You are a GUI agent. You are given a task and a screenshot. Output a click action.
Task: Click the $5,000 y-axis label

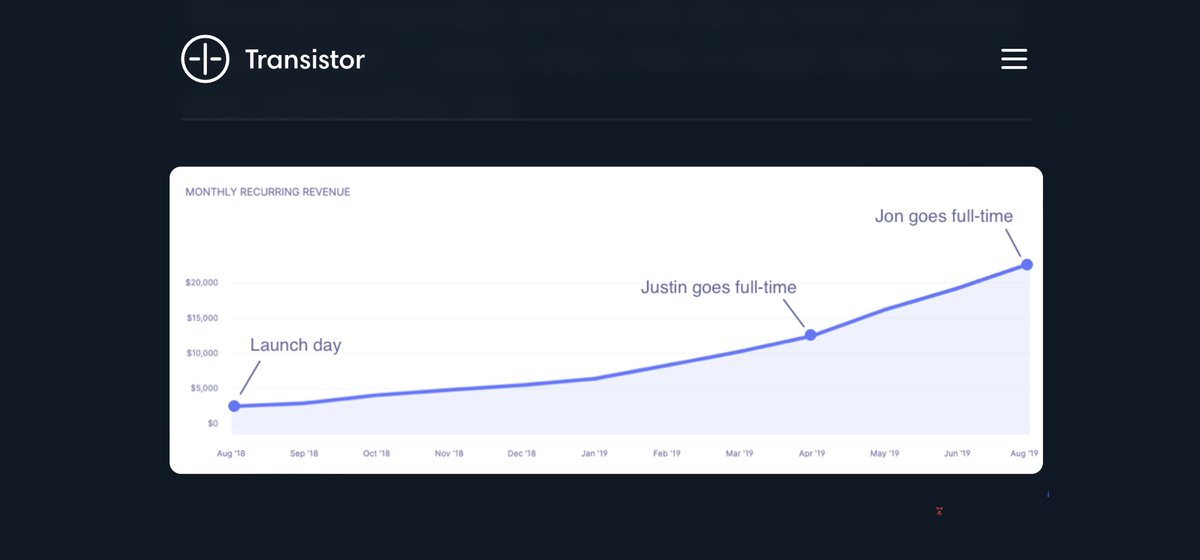tap(202, 388)
